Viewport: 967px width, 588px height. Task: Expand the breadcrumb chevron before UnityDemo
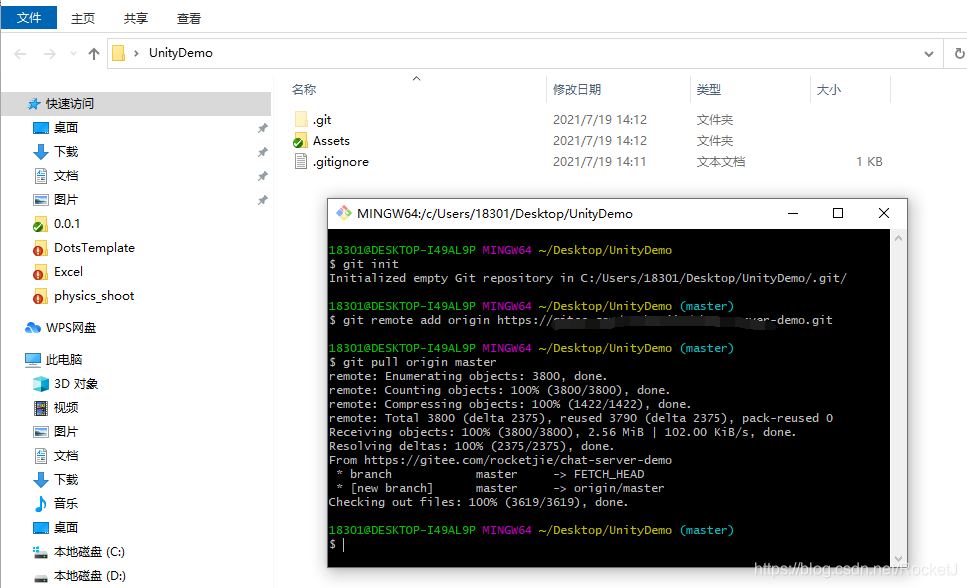[x=136, y=53]
